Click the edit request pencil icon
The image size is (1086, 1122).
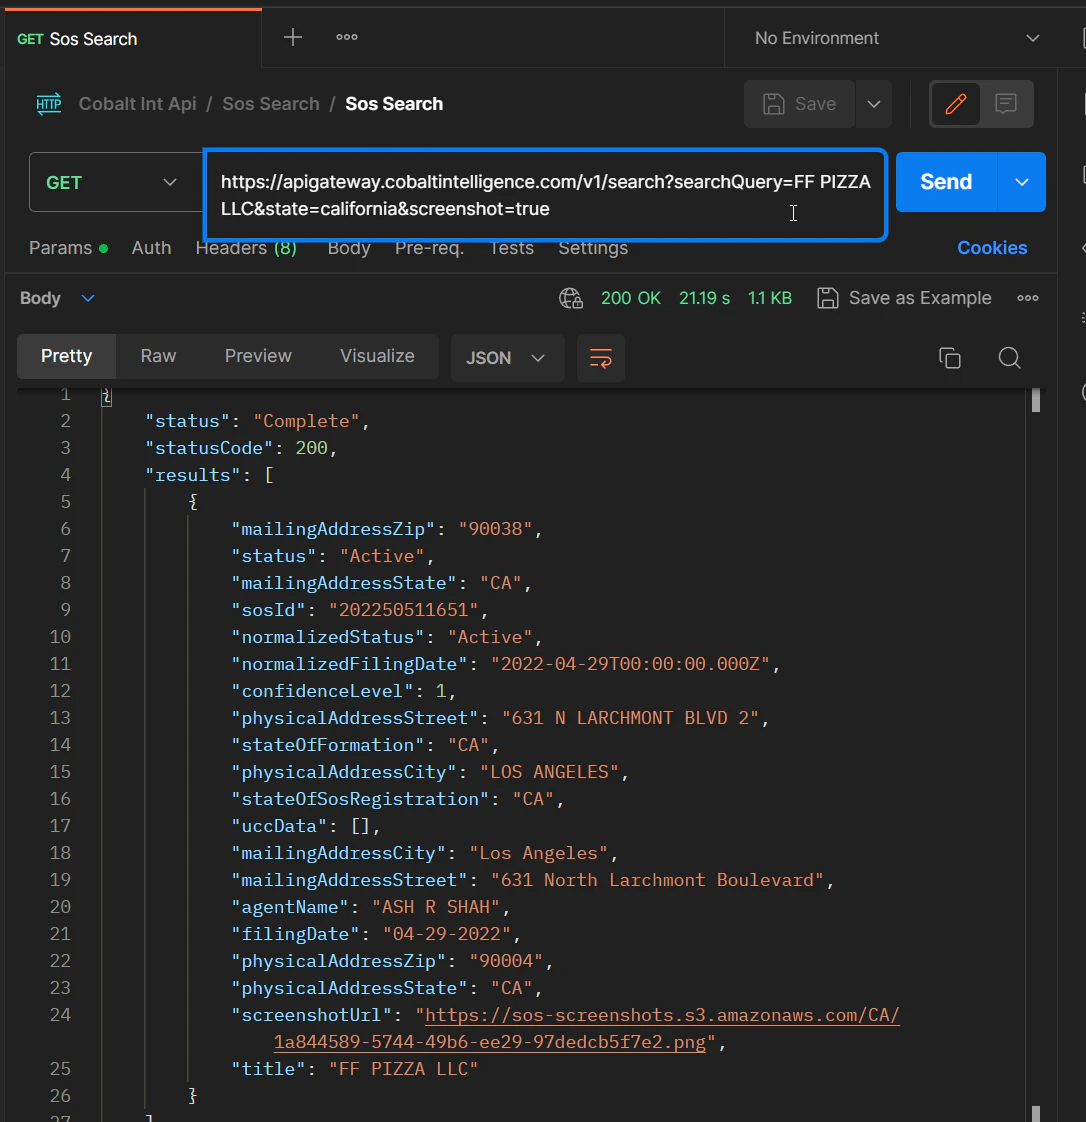pyautogui.click(x=957, y=103)
